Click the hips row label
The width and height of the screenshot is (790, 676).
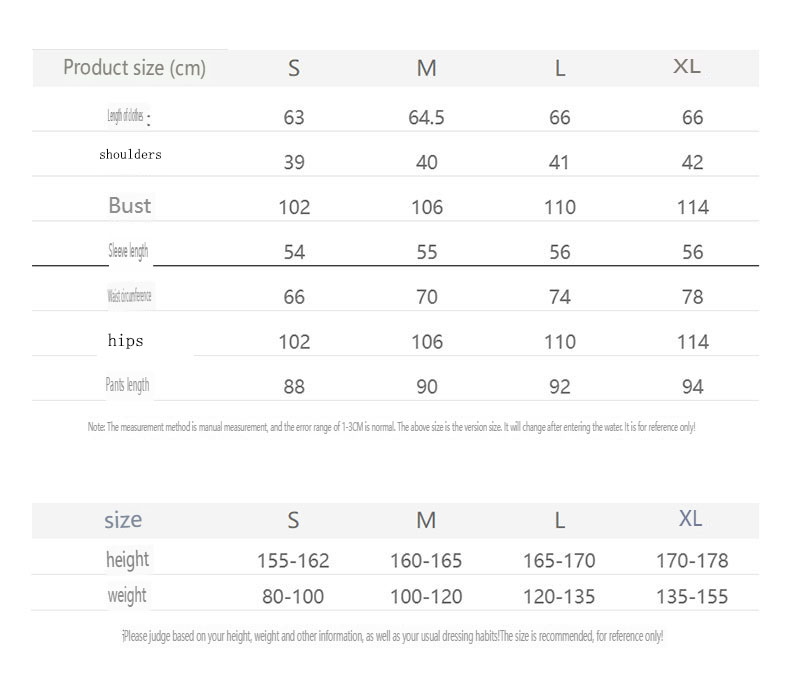click(126, 341)
